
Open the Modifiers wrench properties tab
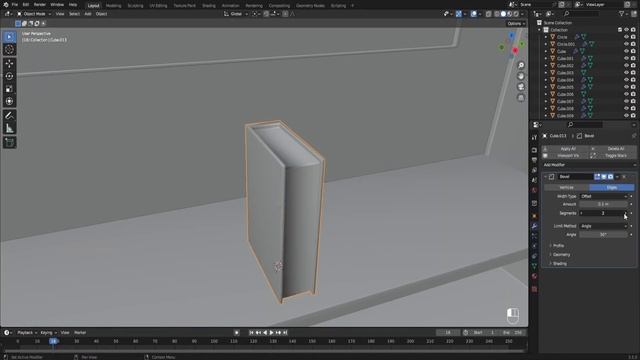534,226
